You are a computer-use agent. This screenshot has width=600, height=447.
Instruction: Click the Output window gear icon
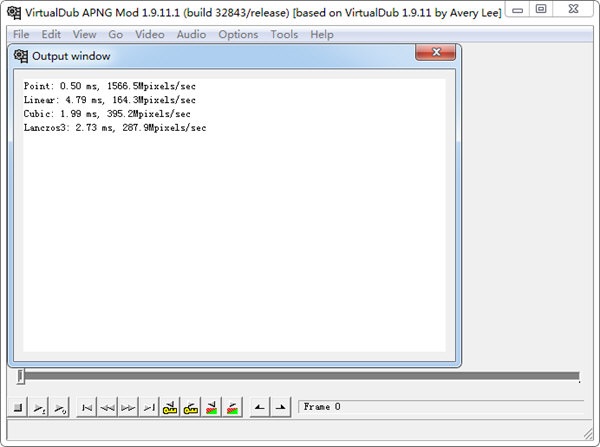click(x=21, y=56)
